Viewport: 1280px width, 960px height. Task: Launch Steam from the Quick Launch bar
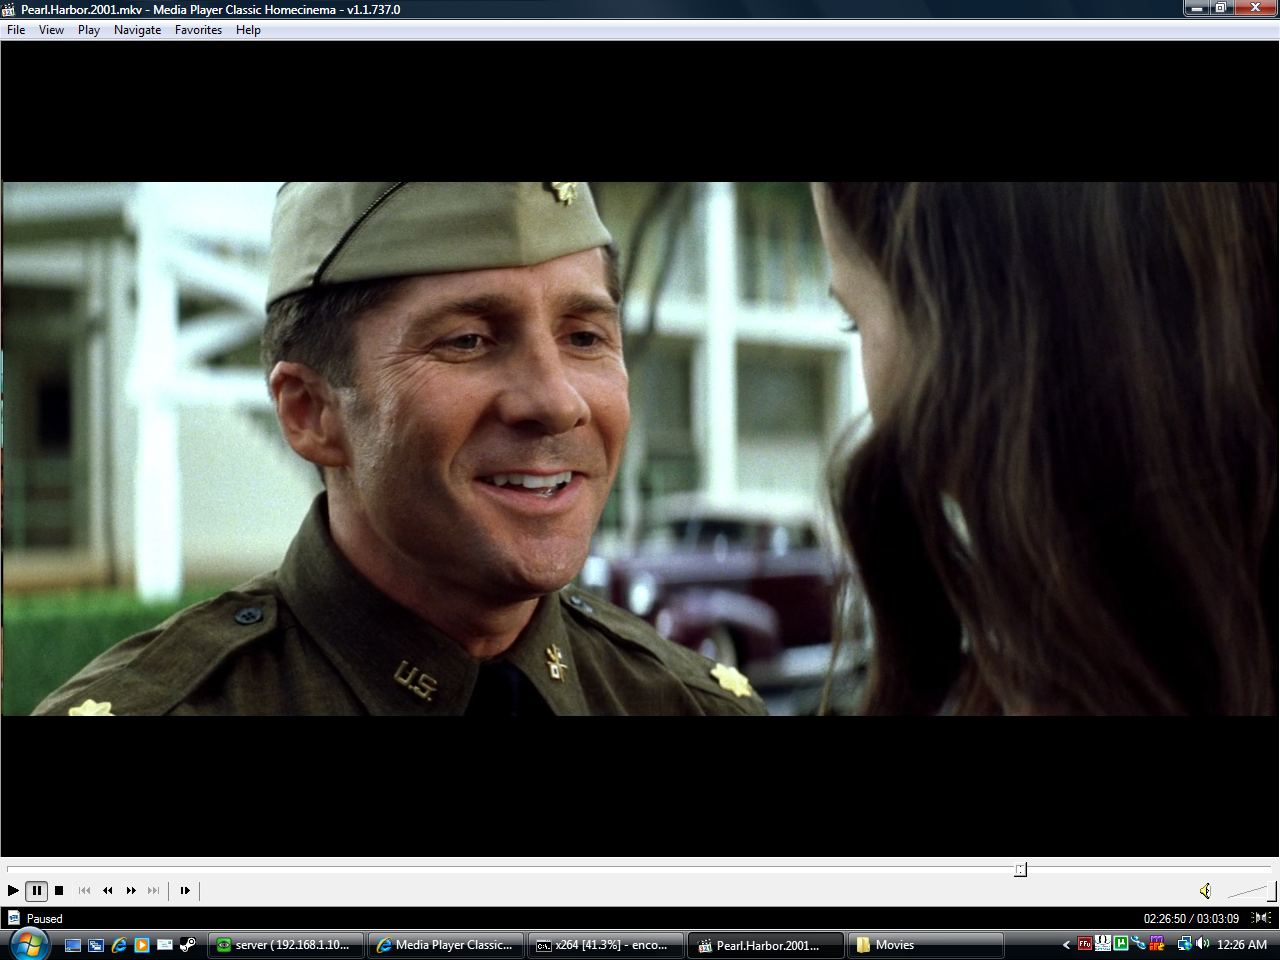(x=188, y=945)
